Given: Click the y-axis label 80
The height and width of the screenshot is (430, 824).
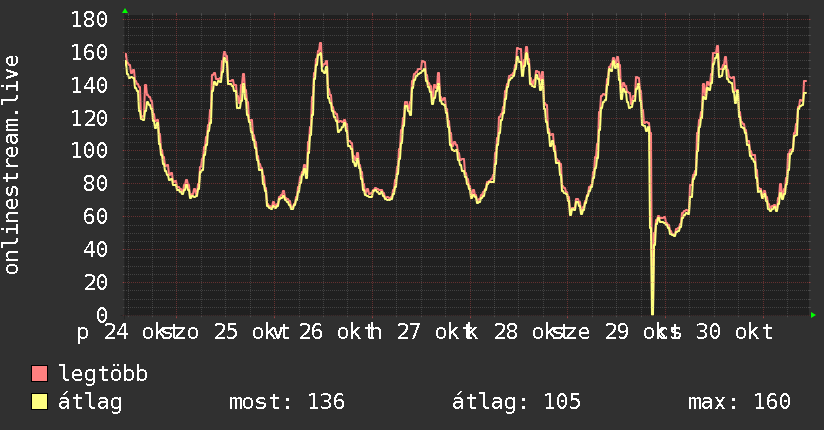Looking at the screenshot, I should (x=96, y=183).
